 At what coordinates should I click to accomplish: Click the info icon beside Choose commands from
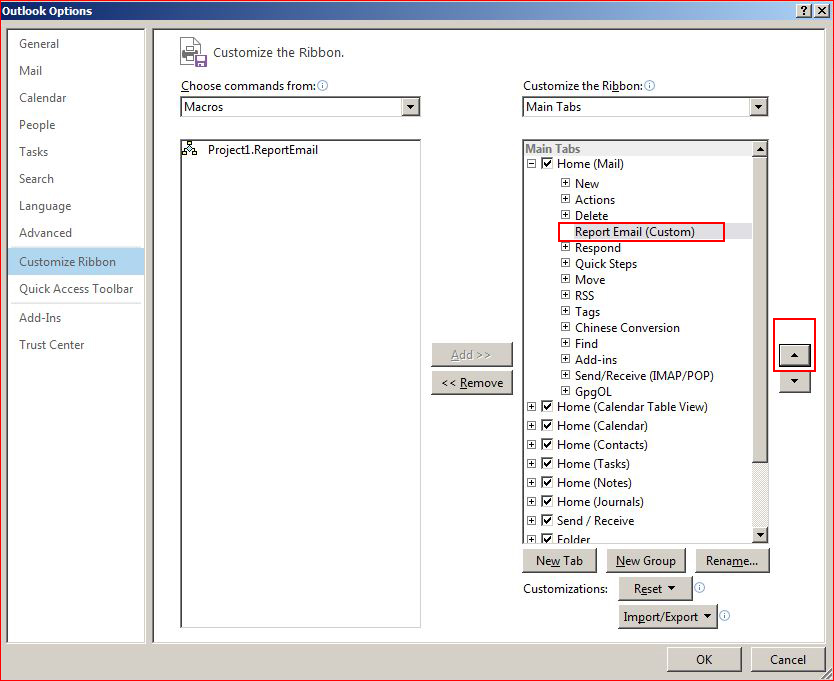click(322, 86)
